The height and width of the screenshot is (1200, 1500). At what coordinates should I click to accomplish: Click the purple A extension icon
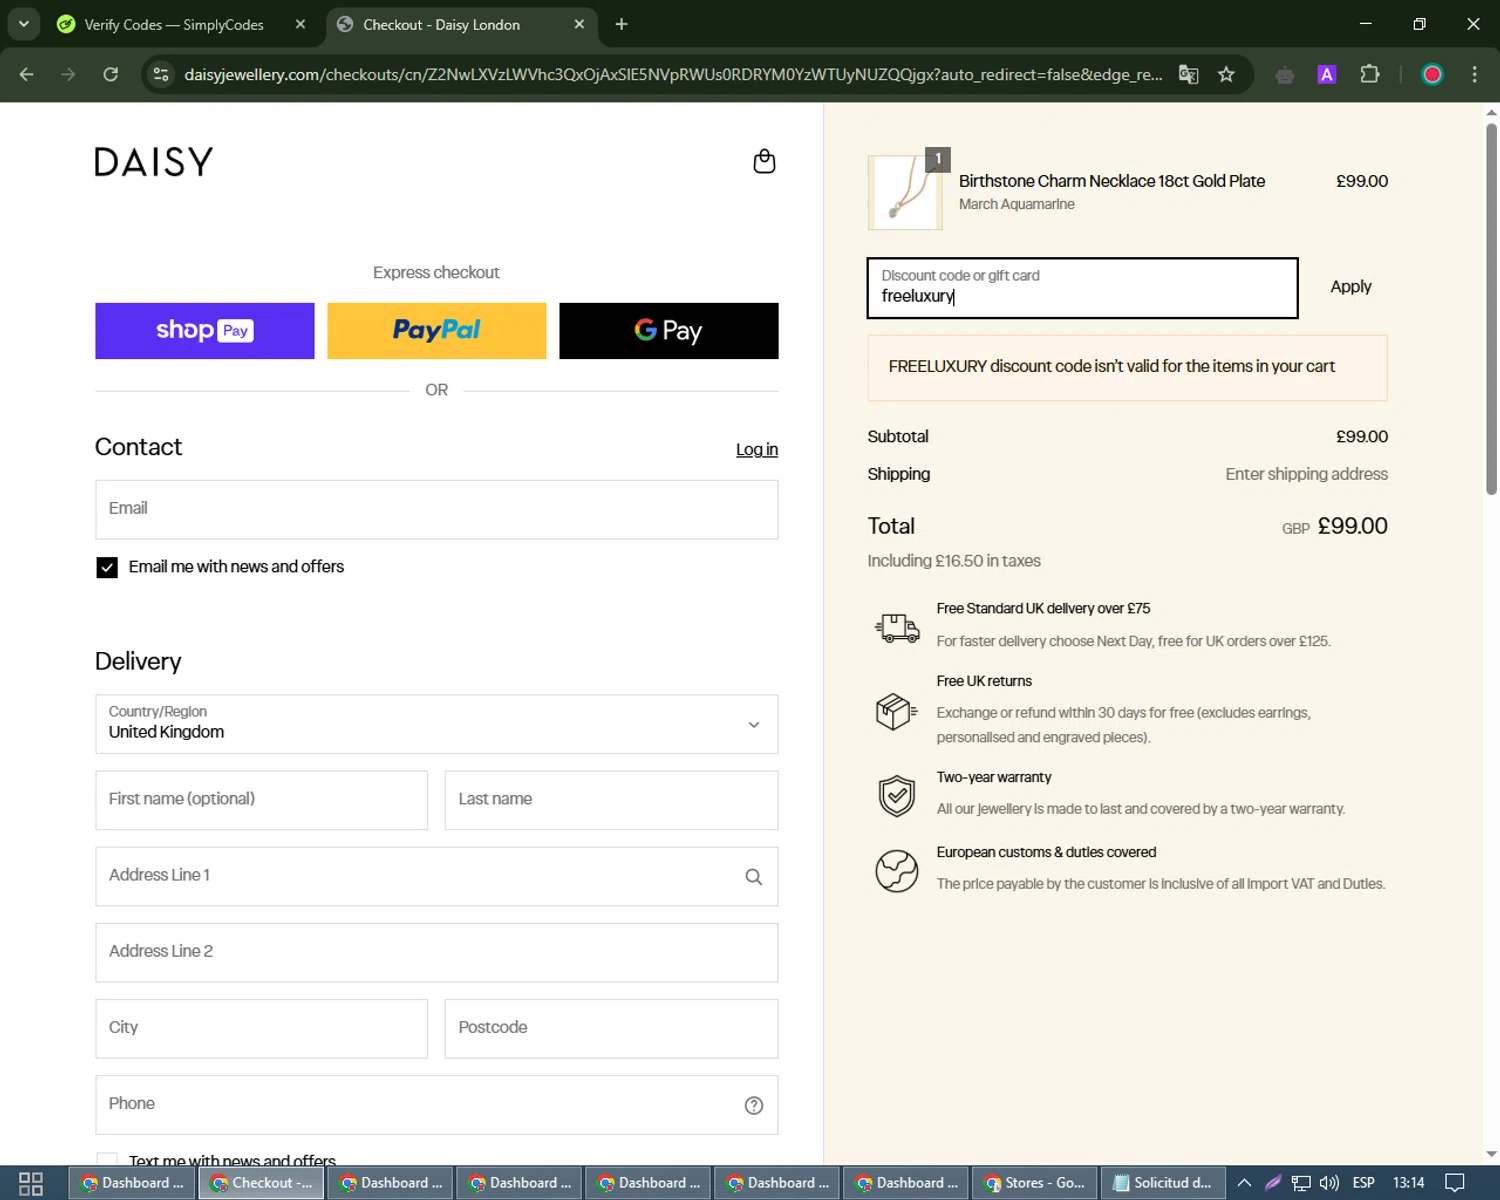tap(1327, 74)
